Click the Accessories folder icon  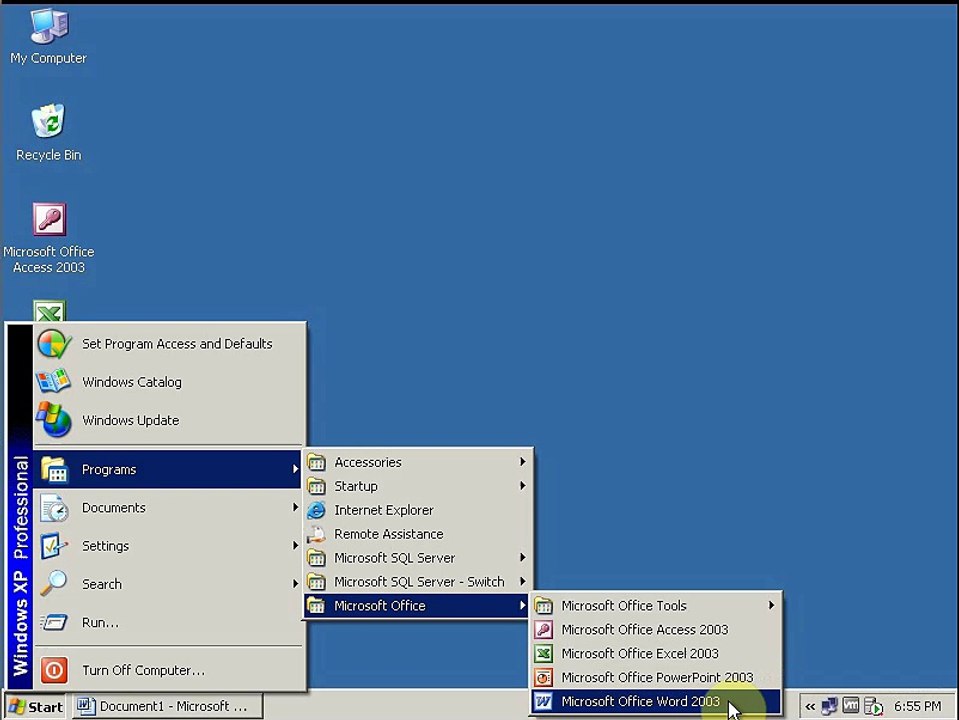pyautogui.click(x=316, y=462)
